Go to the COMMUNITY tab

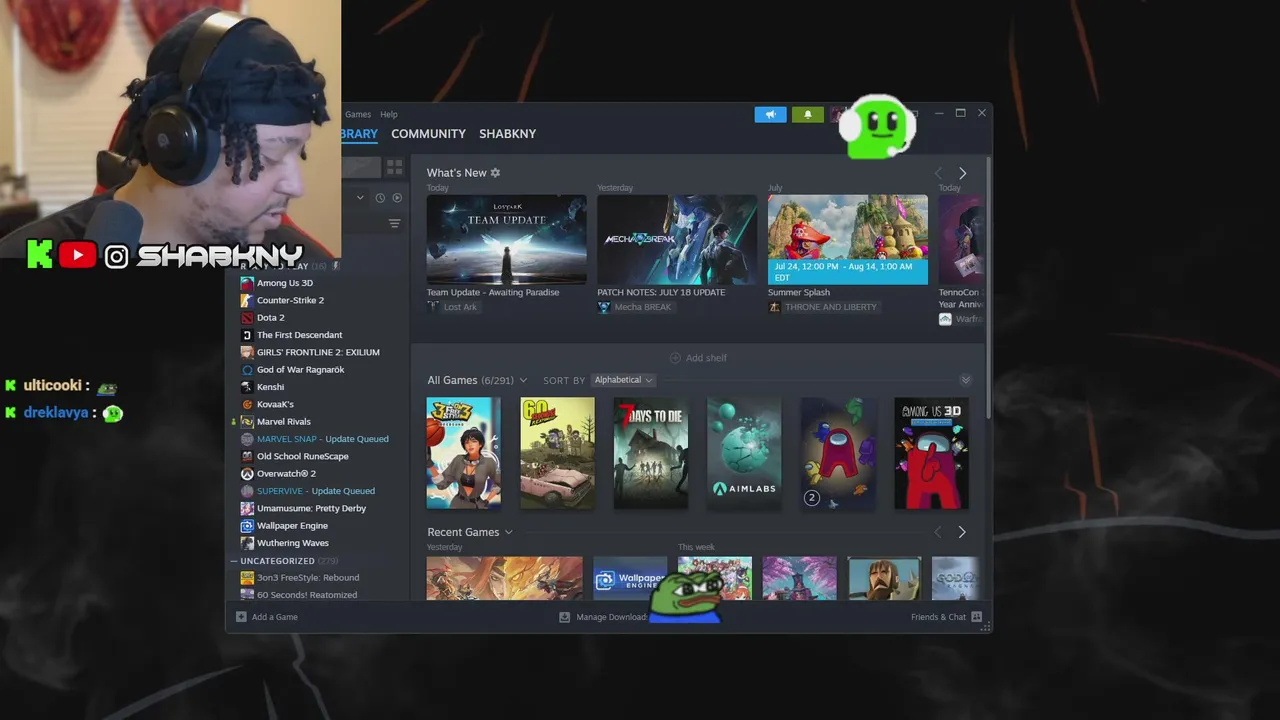point(428,134)
